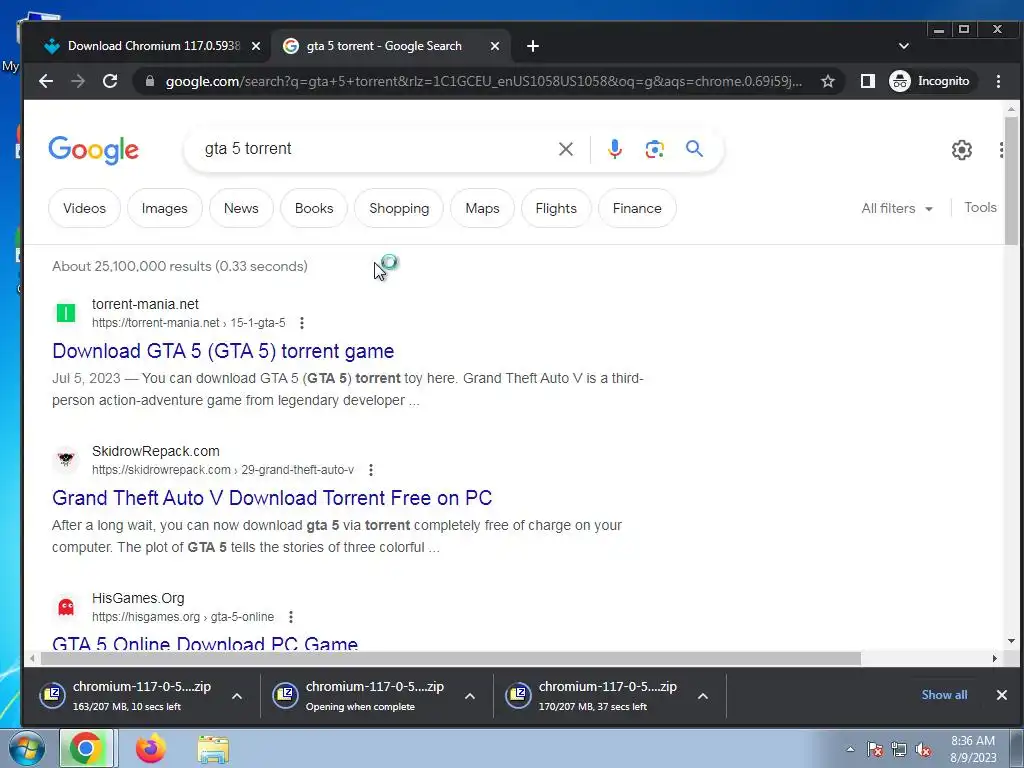Viewport: 1024px width, 768px height.
Task: Filter results by Books
Action: pos(314,208)
